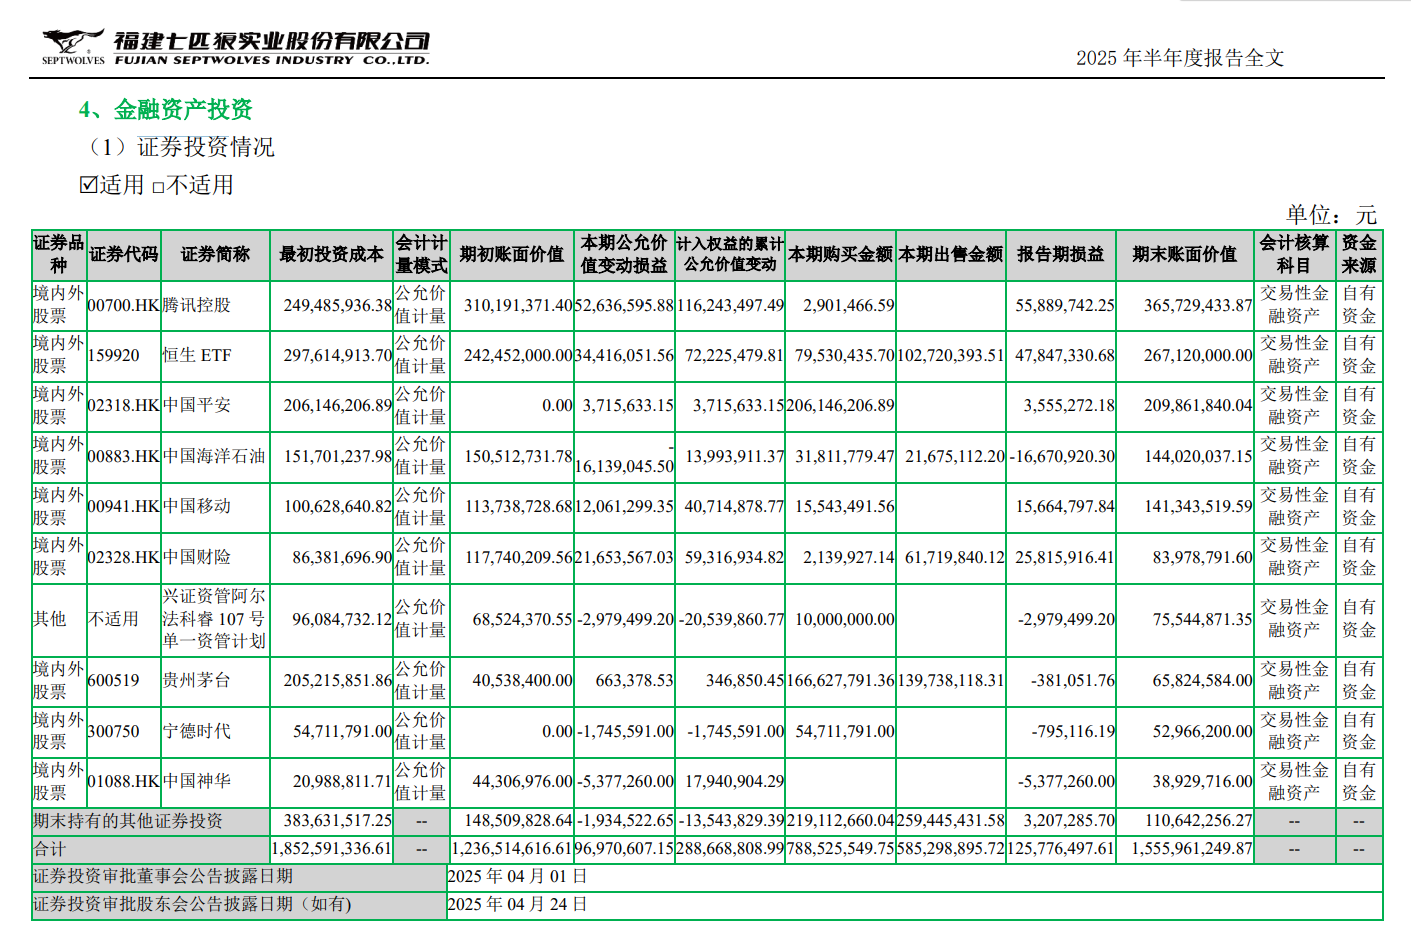The width and height of the screenshot is (1411, 928).
Task: Click the 报告期损益 column header
Action: point(1061,254)
